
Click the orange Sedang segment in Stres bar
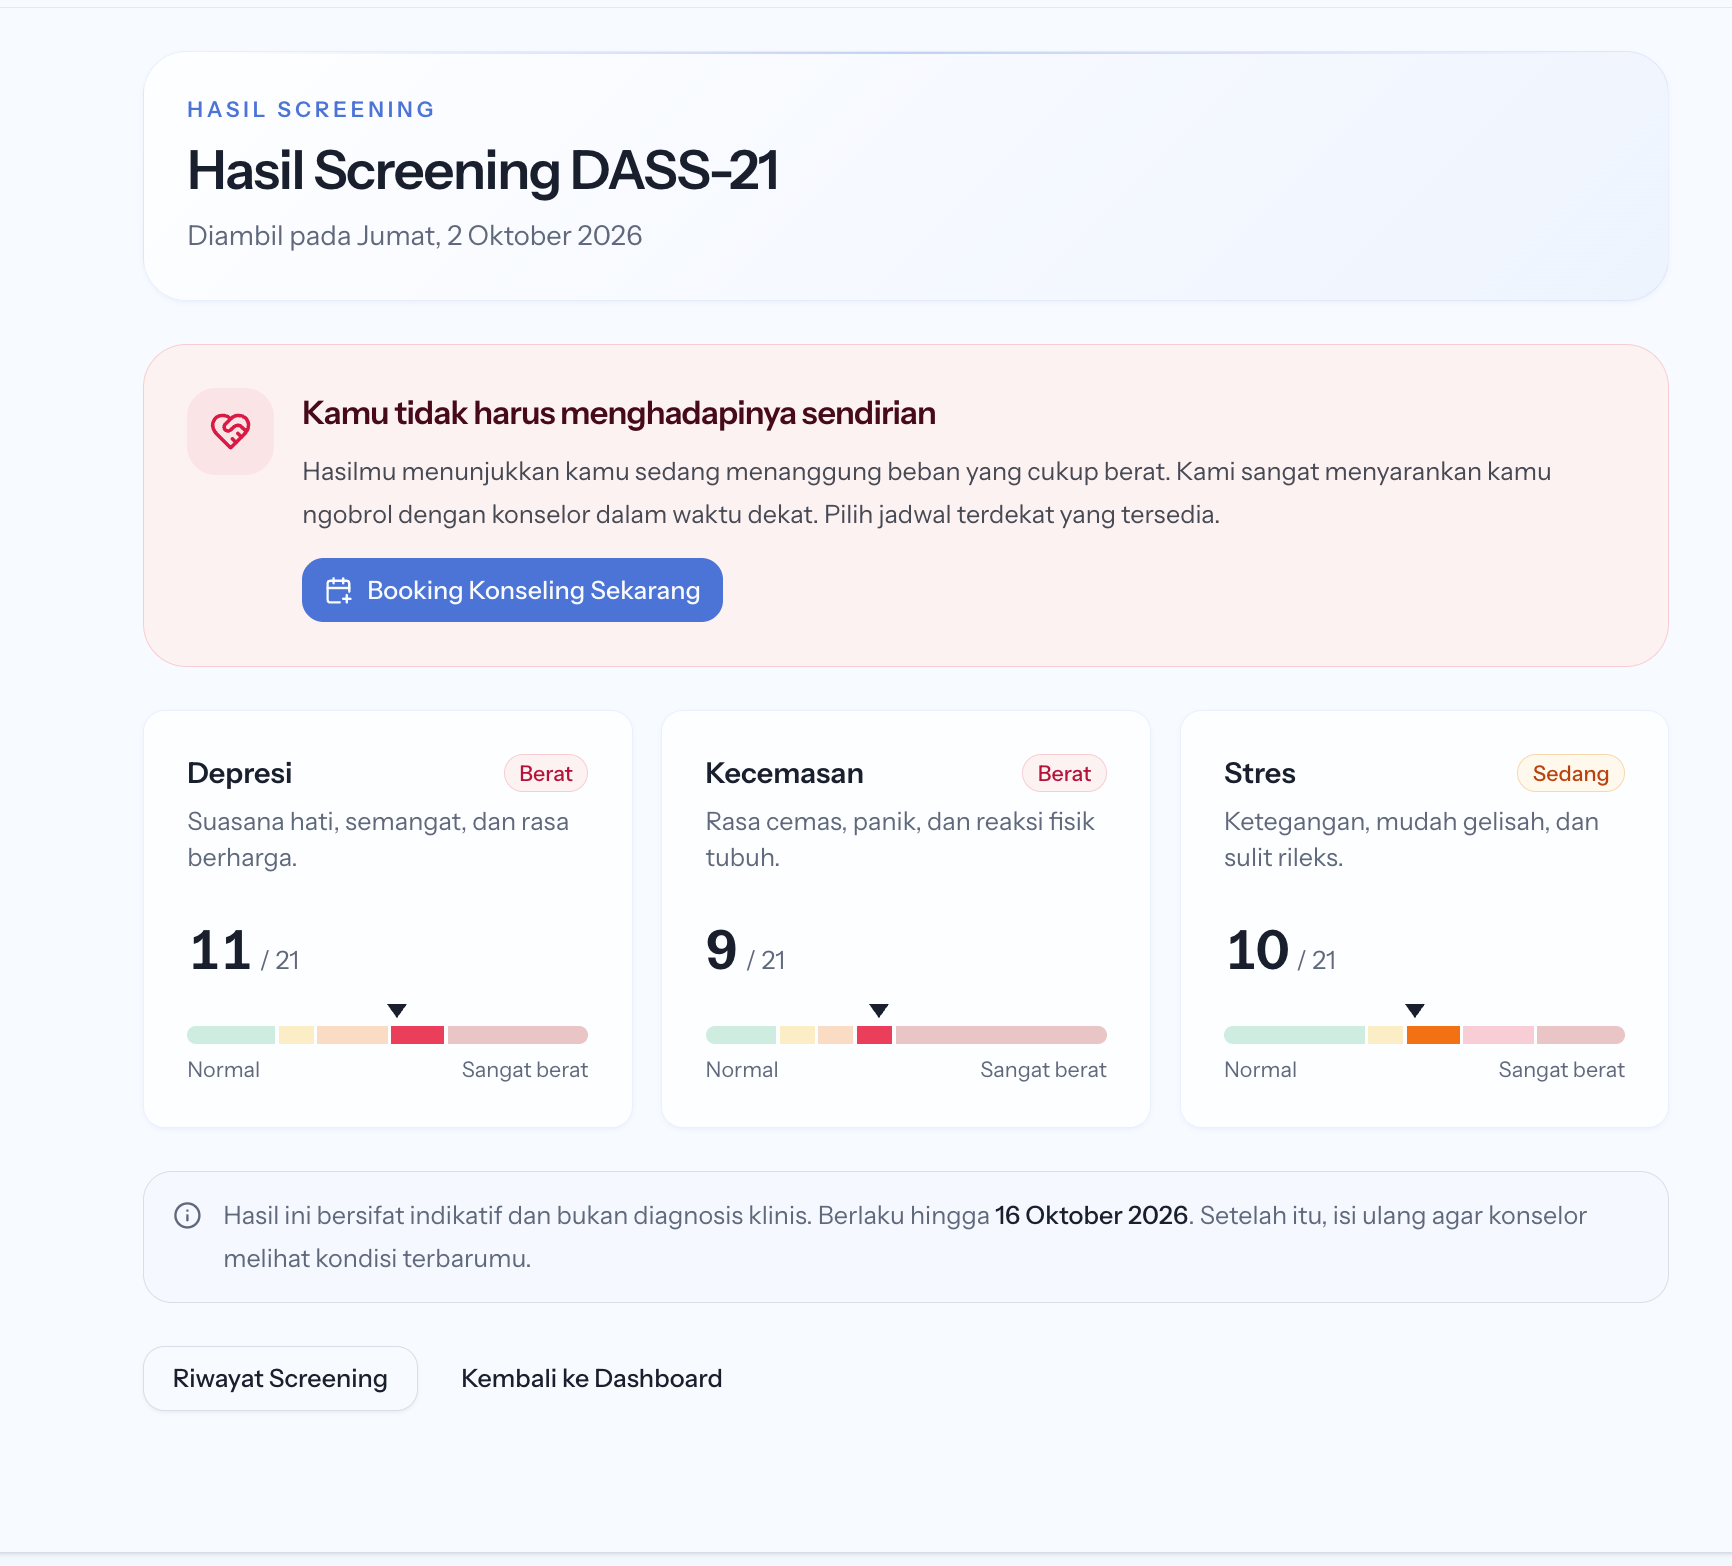pyautogui.click(x=1433, y=1035)
